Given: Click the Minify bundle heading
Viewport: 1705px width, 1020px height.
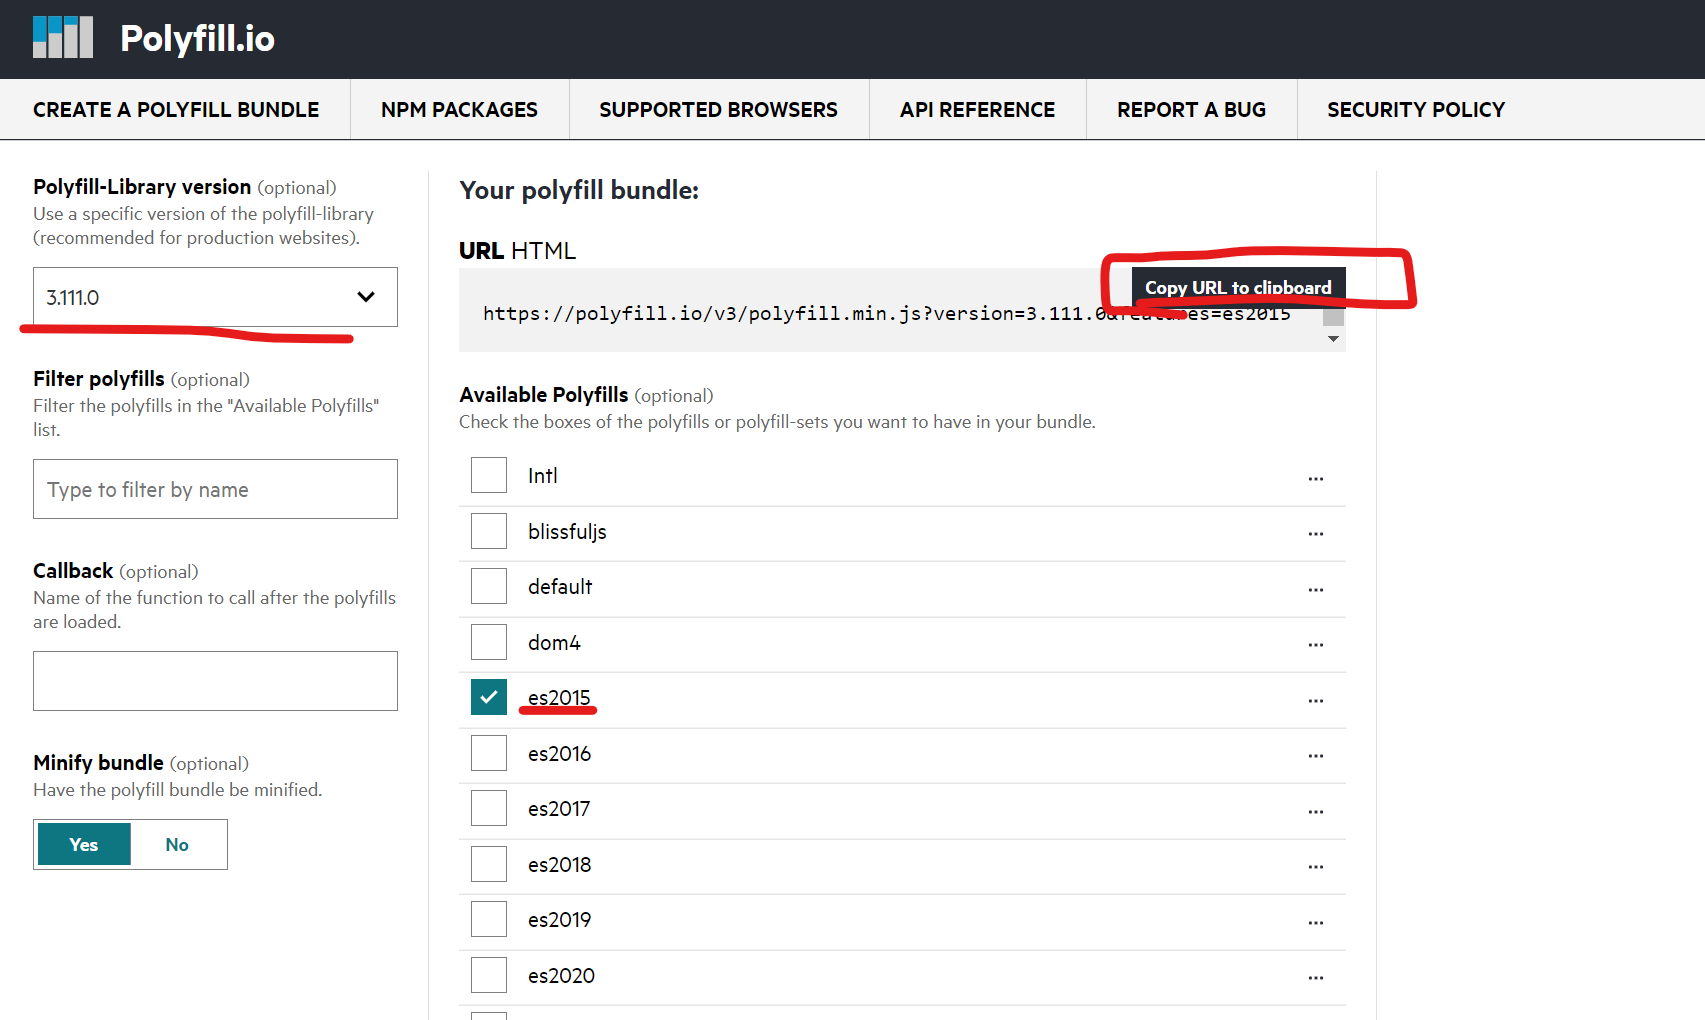Looking at the screenshot, I should tap(98, 763).
